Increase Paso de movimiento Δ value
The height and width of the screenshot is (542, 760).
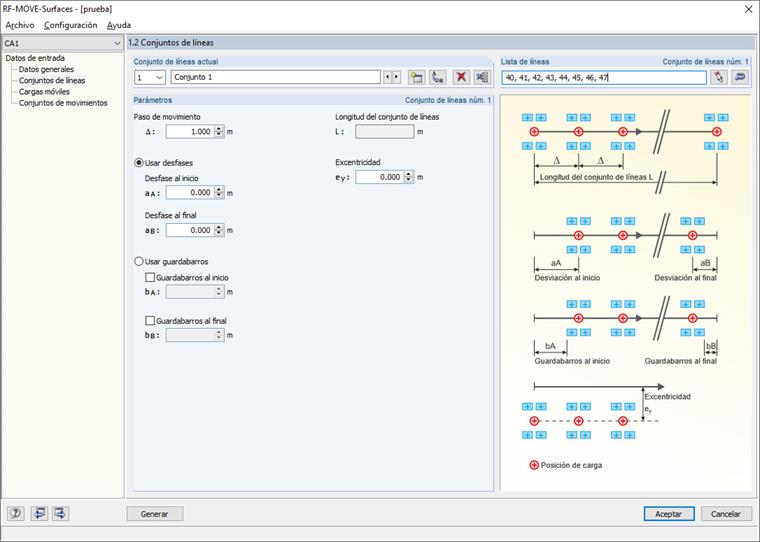pyautogui.click(x=219, y=128)
